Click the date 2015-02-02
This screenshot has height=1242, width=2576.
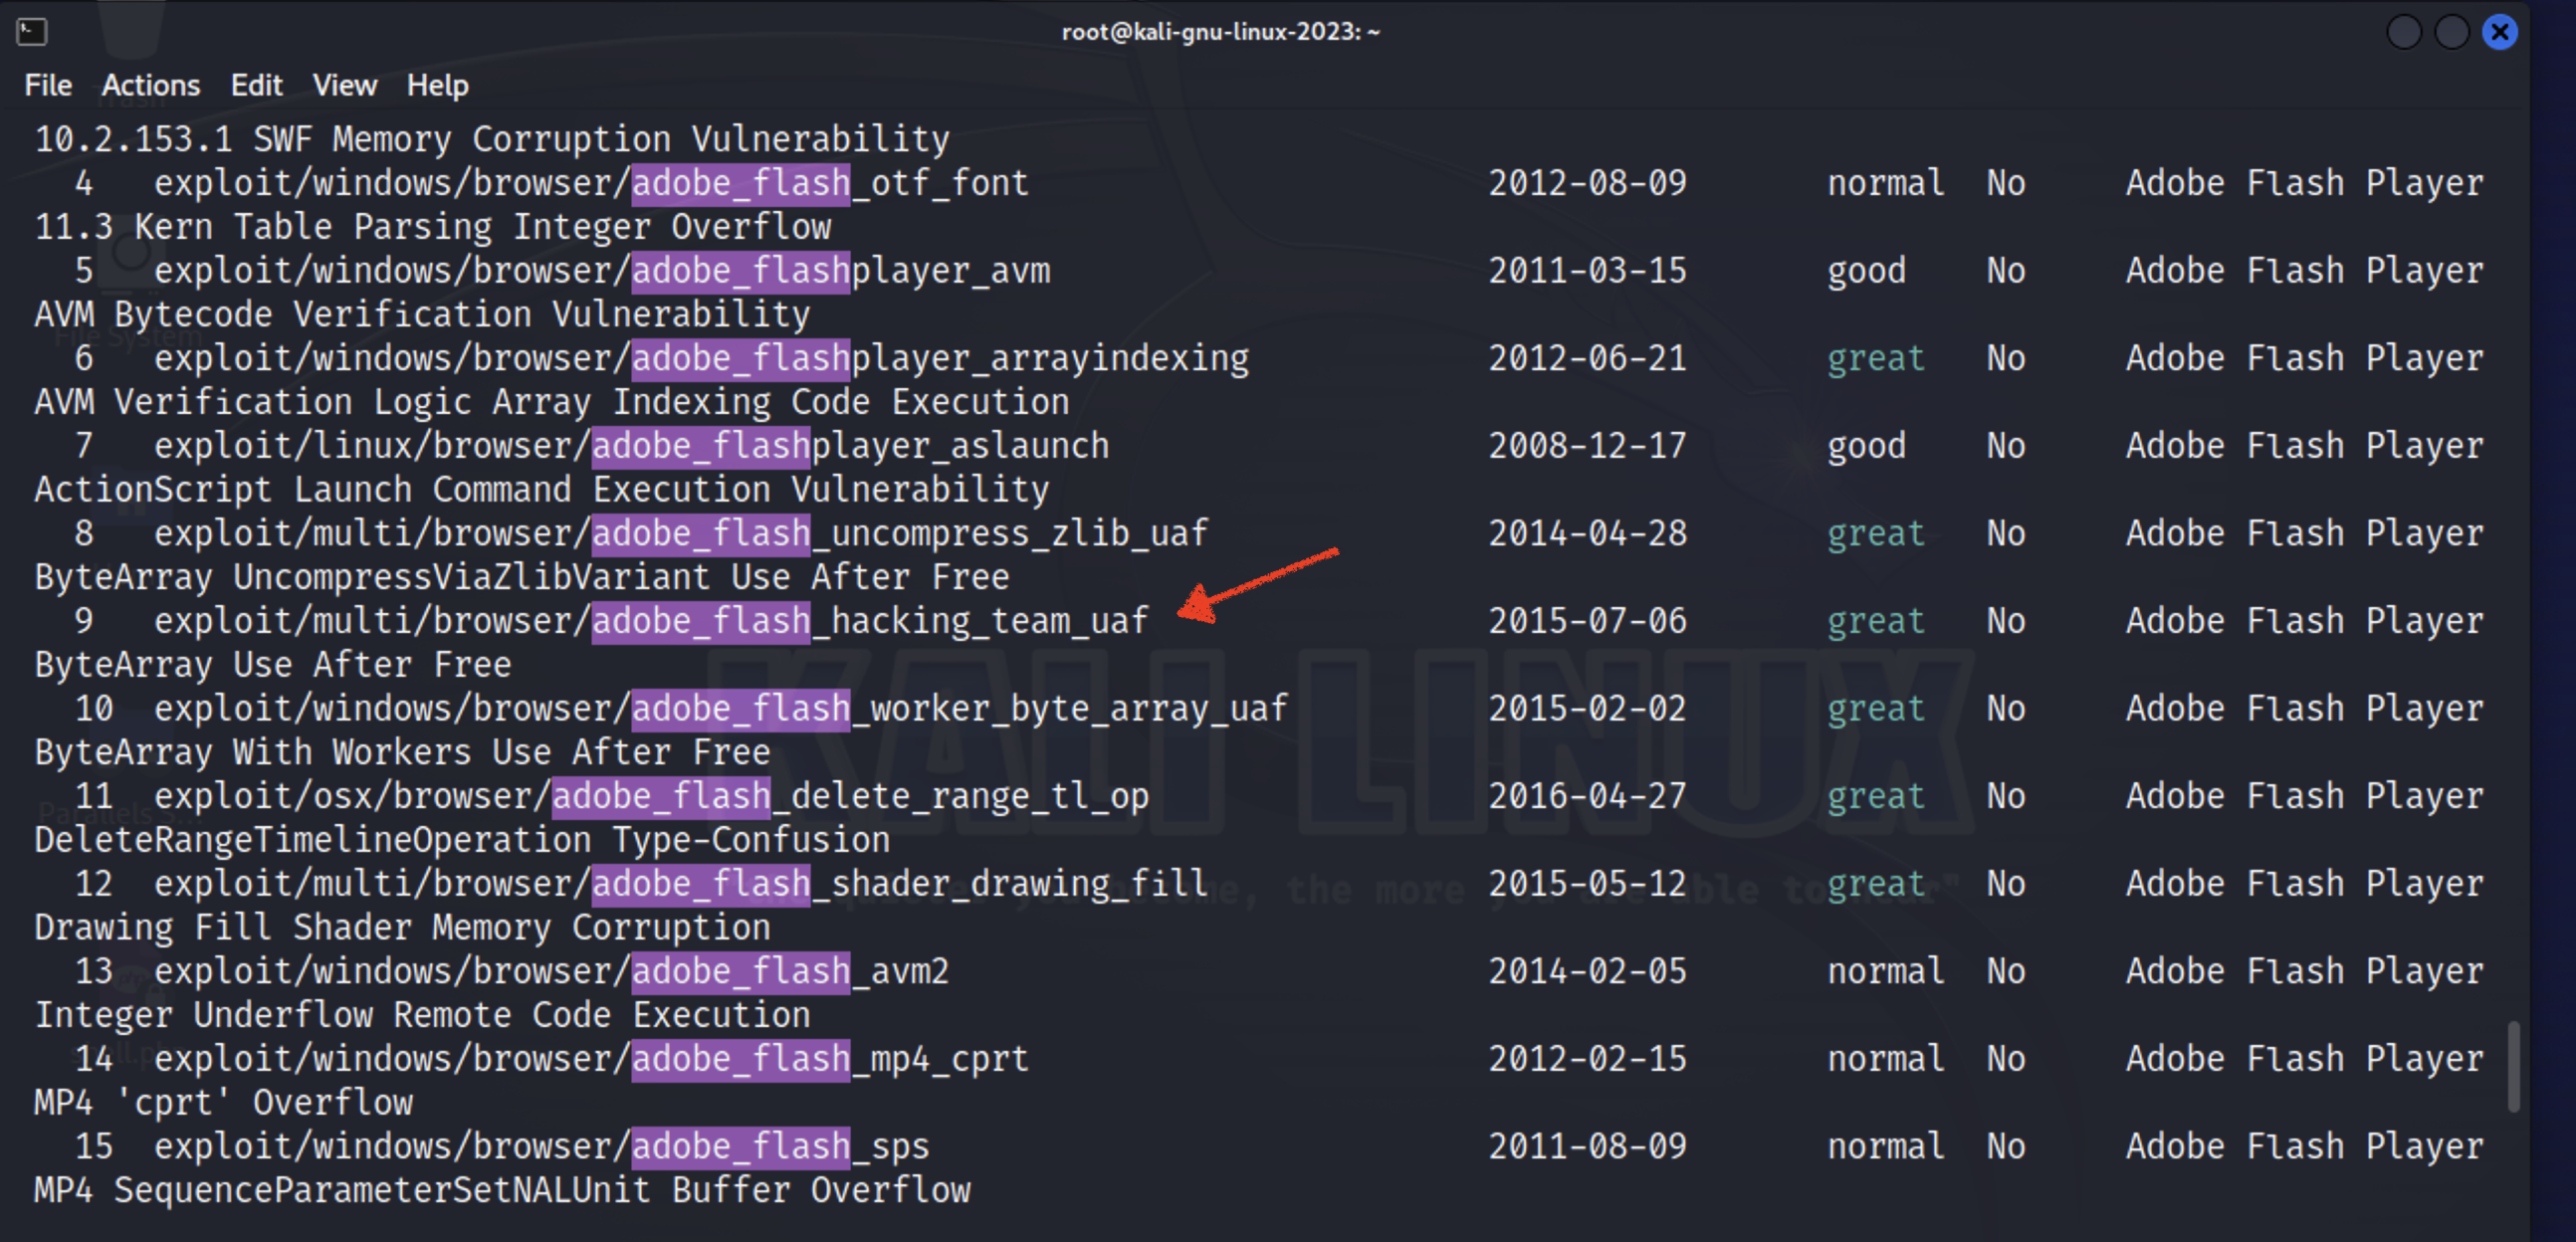tap(1587, 709)
